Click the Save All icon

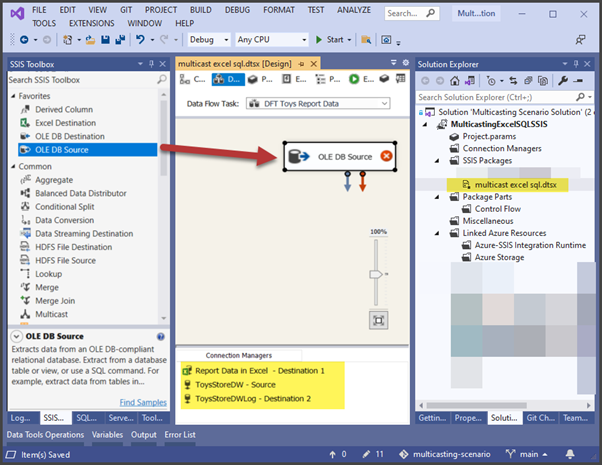[x=120, y=40]
